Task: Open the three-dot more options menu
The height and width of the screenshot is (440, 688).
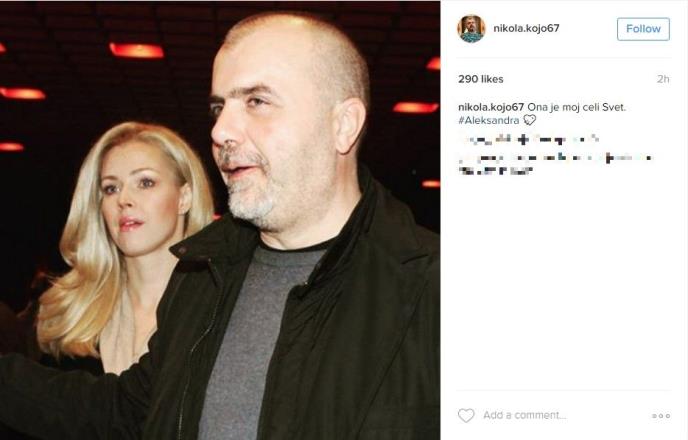Action: pyautogui.click(x=661, y=415)
